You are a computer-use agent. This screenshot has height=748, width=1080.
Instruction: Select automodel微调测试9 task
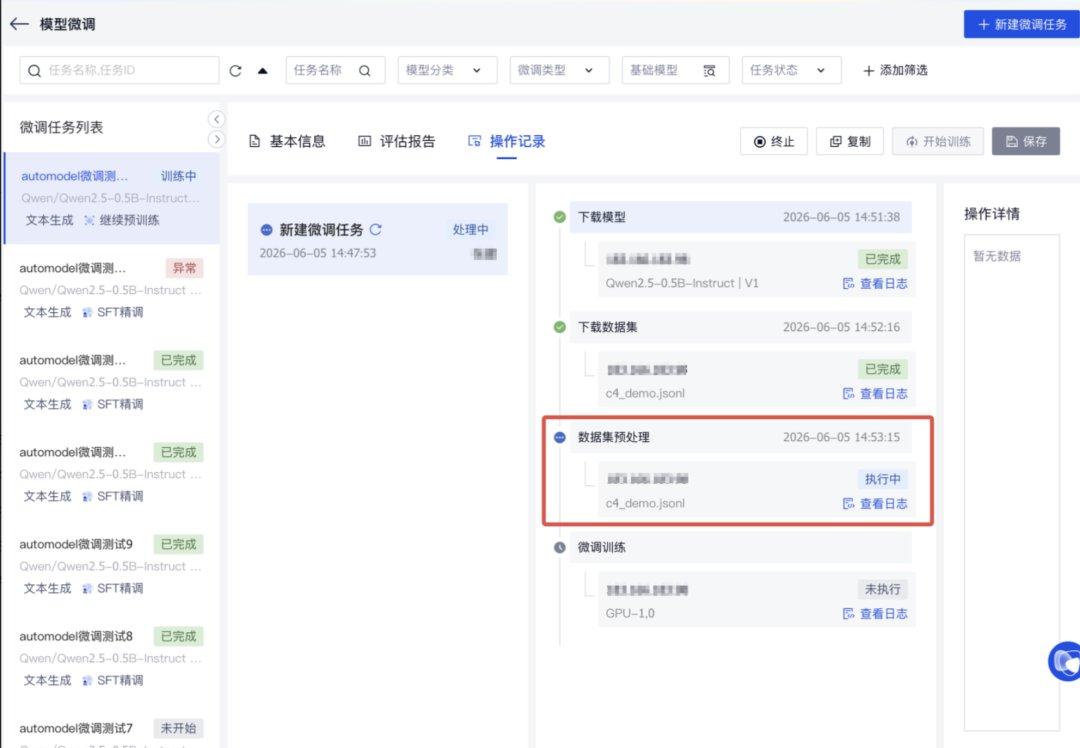(x=112, y=566)
